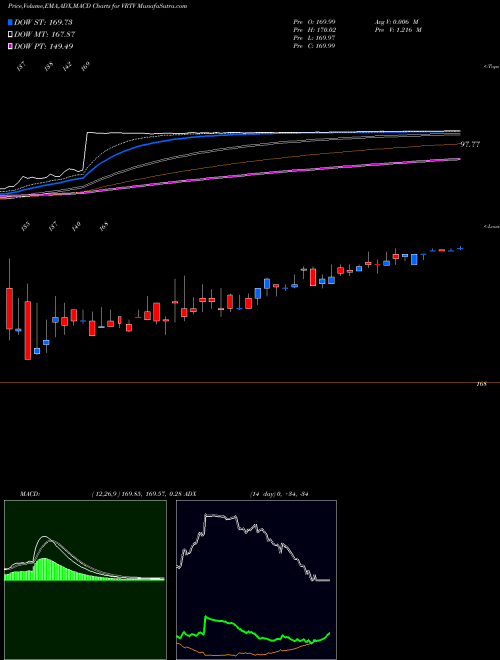Click the 'Pre H: 170.02' value
The image size is (500, 660).
314,30
